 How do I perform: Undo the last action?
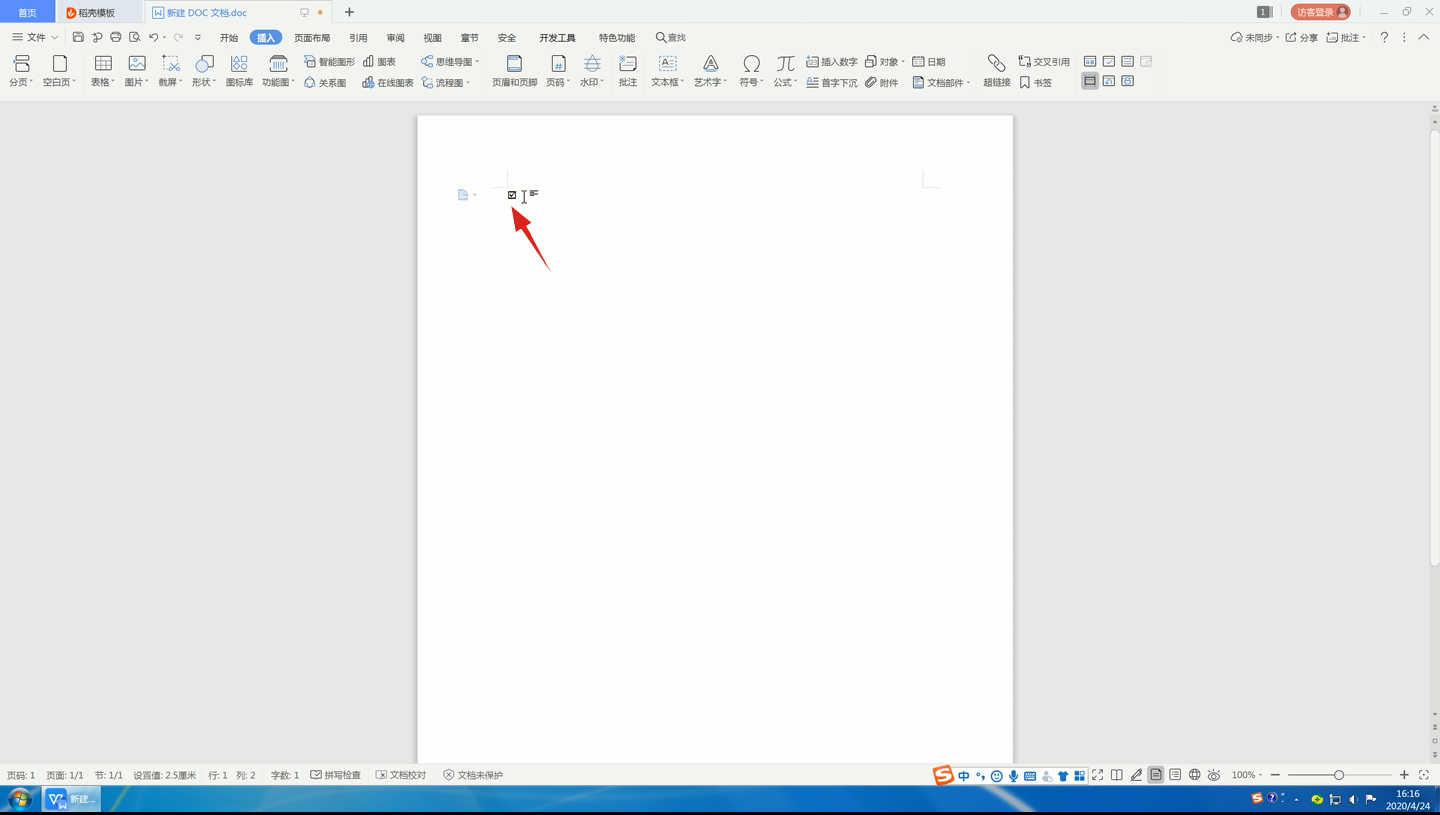coord(154,37)
